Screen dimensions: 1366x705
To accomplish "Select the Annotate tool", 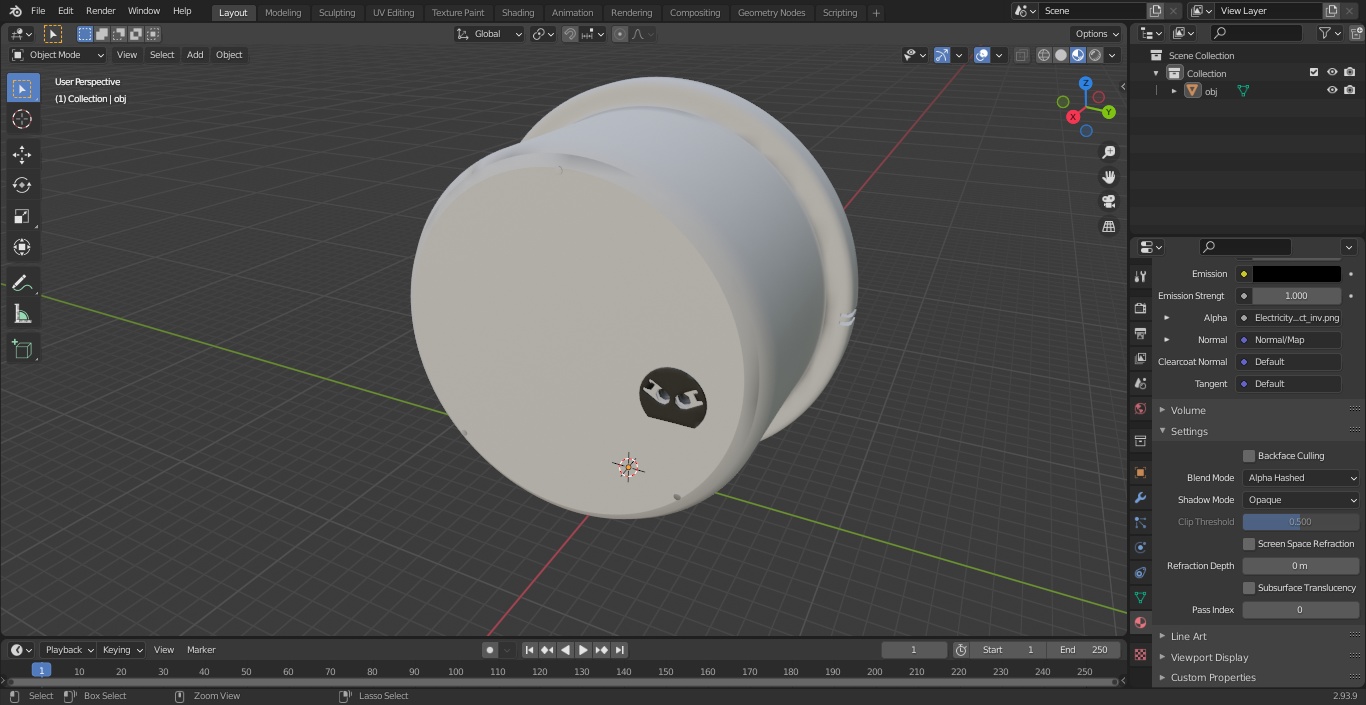I will pyautogui.click(x=22, y=284).
